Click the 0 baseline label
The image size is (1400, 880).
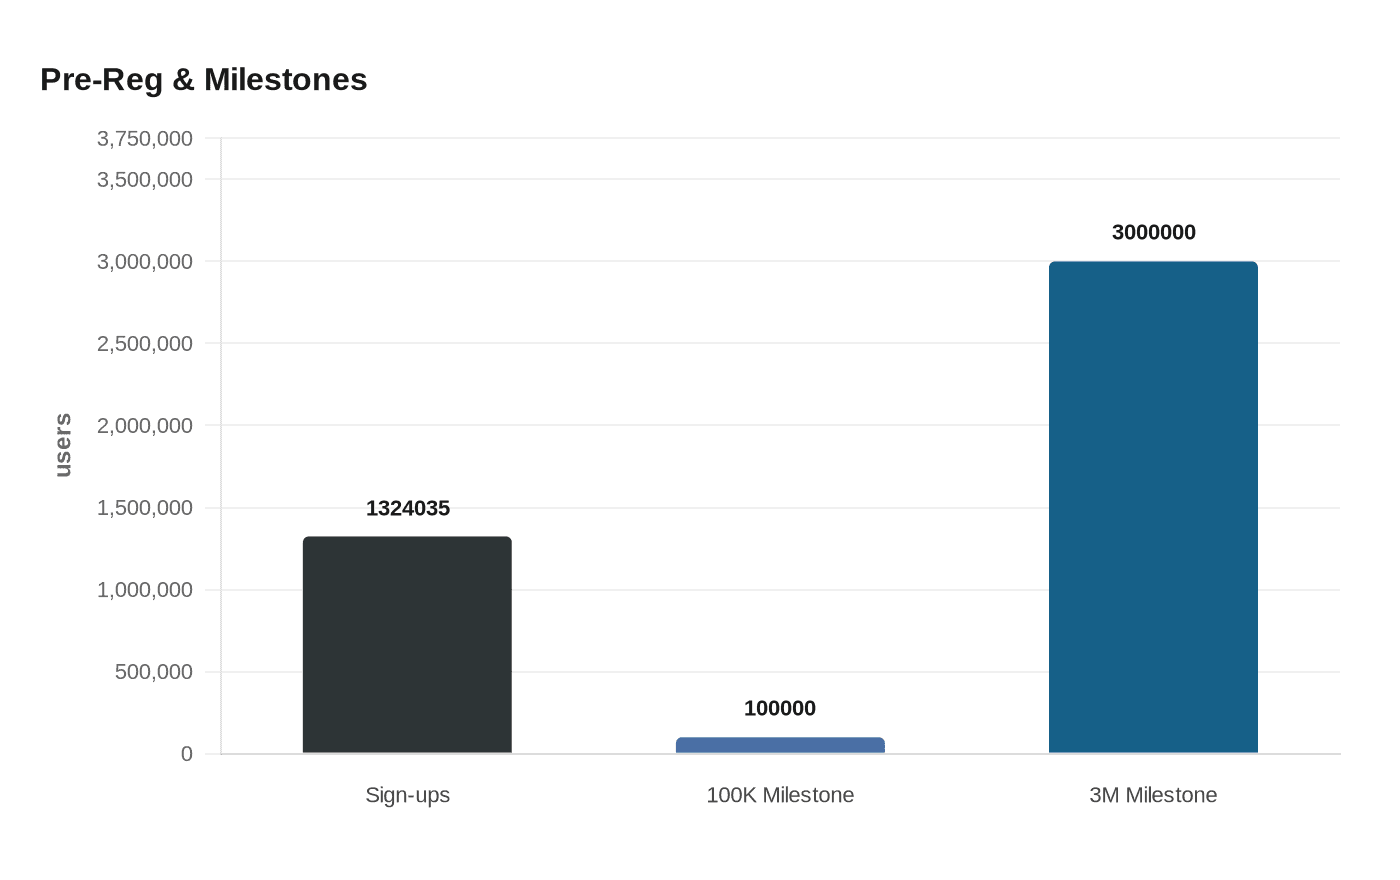(185, 753)
